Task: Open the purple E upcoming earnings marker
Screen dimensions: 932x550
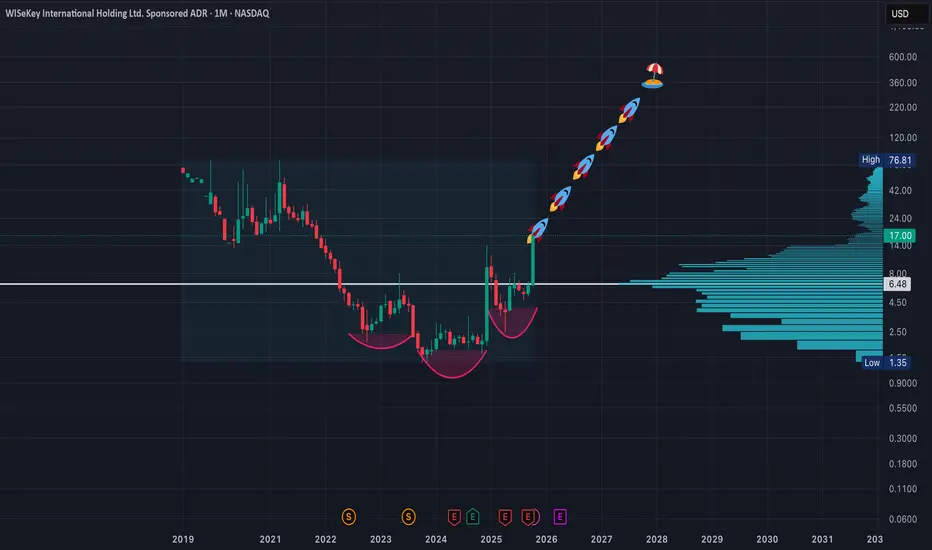Action: (560, 517)
